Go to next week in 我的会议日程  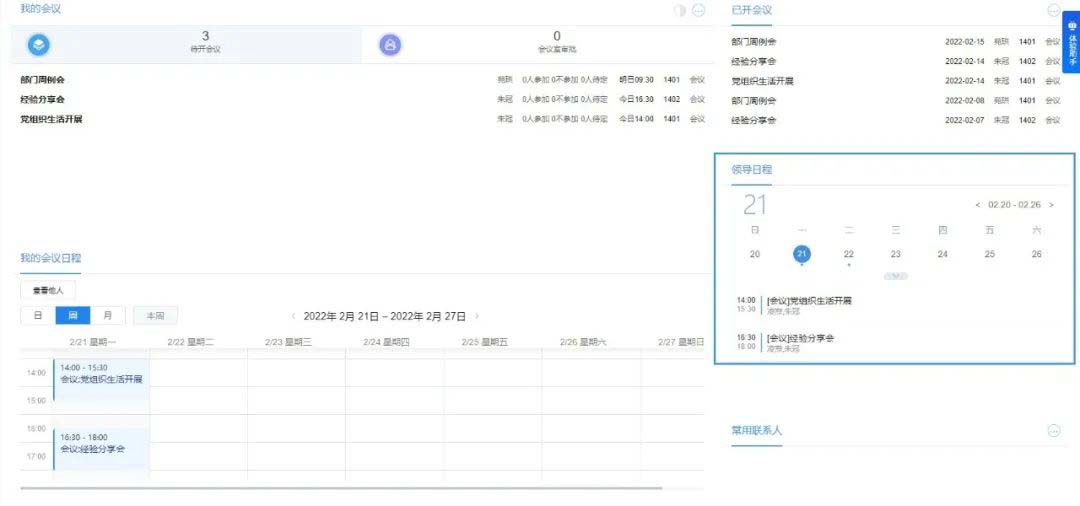click(x=477, y=316)
